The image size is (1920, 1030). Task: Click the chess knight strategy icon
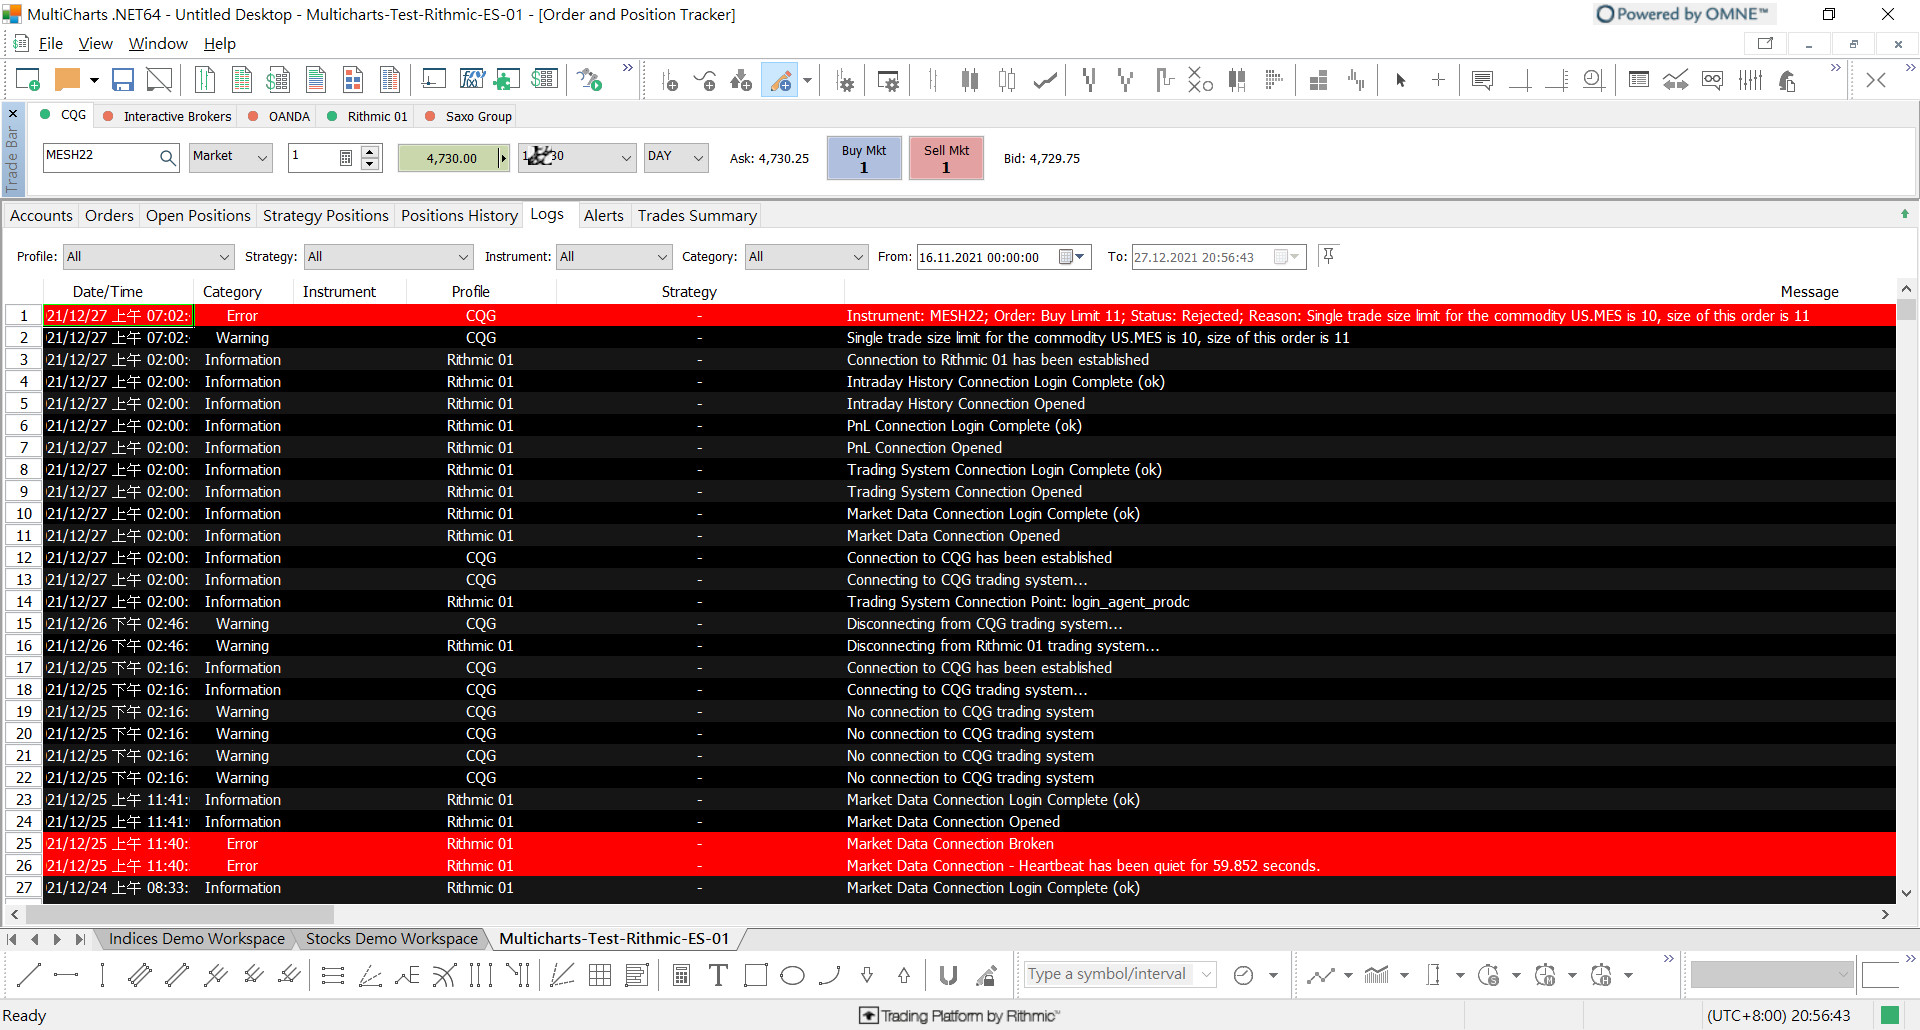(x=1787, y=80)
